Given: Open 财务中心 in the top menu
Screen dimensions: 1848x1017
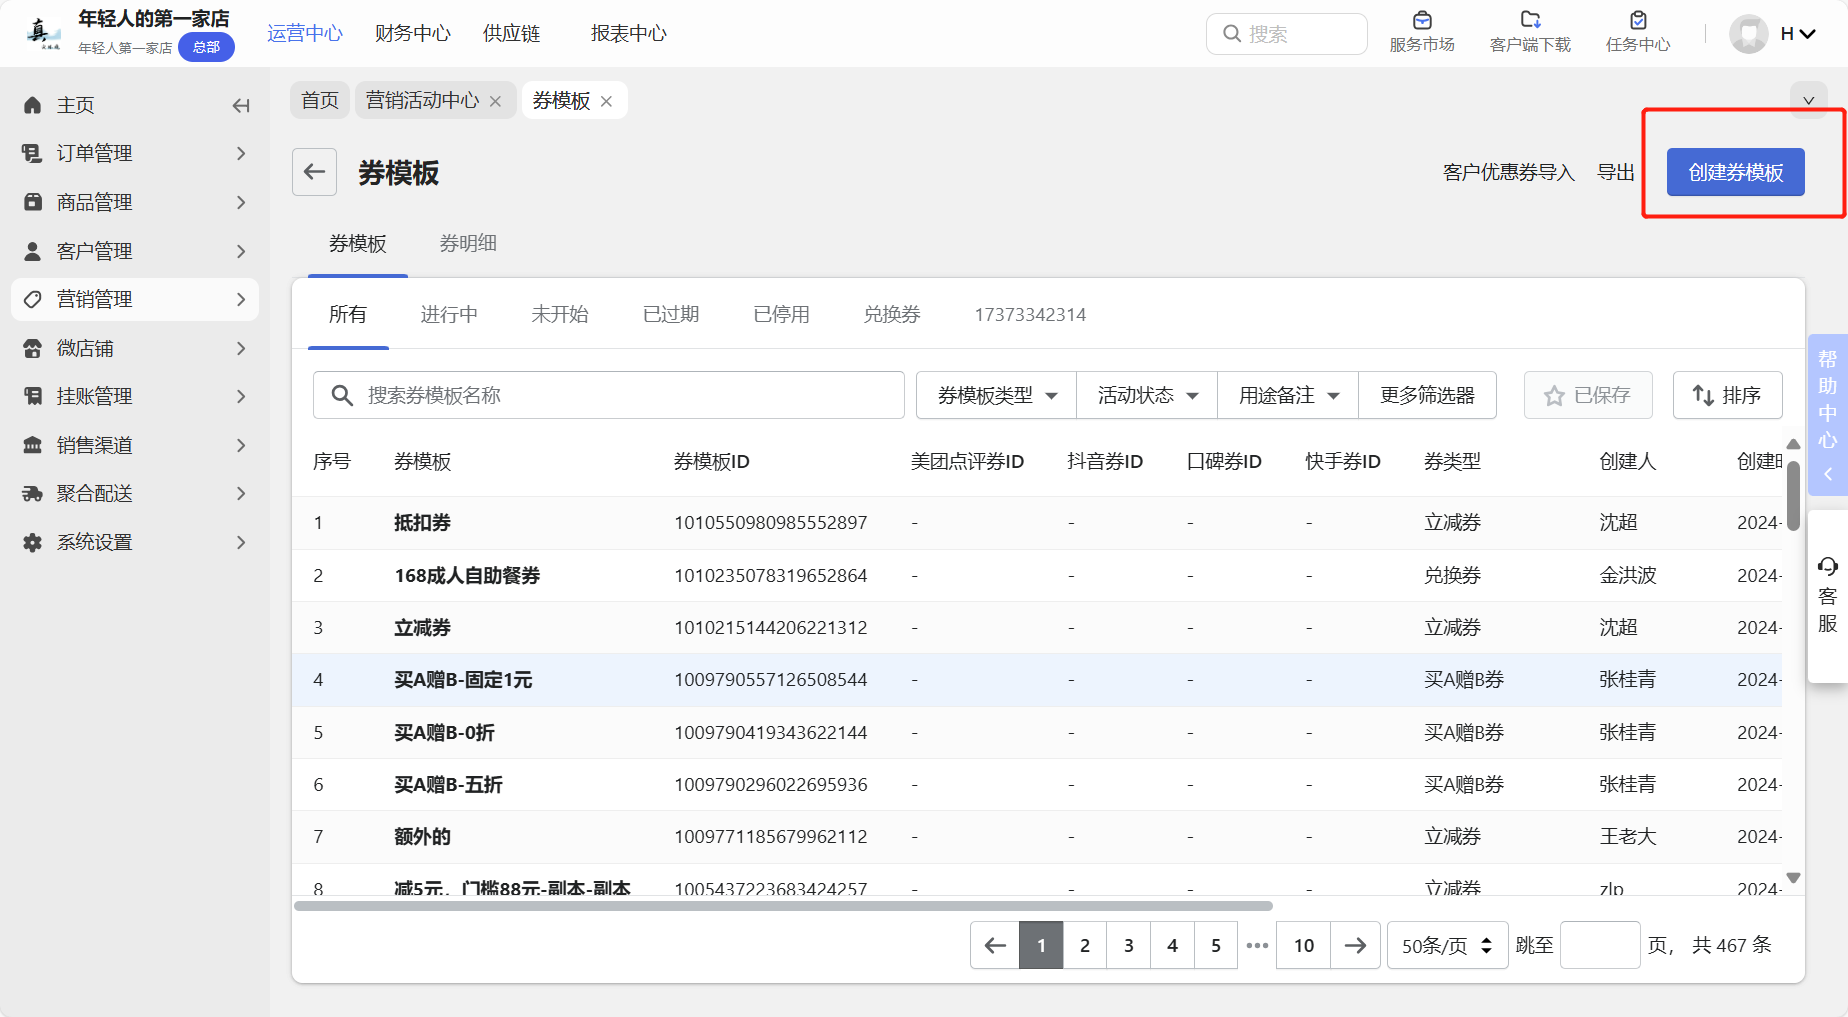Looking at the screenshot, I should click(412, 34).
